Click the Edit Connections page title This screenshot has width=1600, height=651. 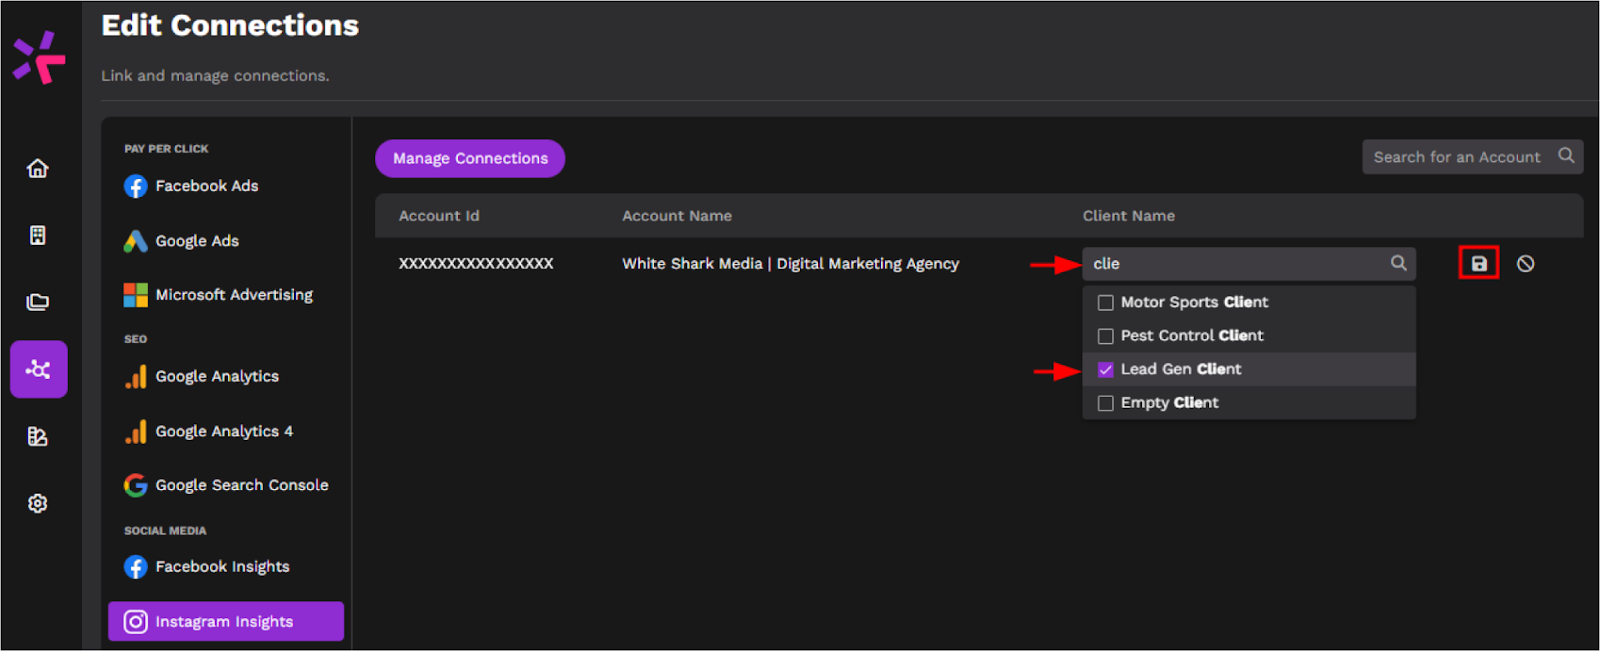click(230, 25)
